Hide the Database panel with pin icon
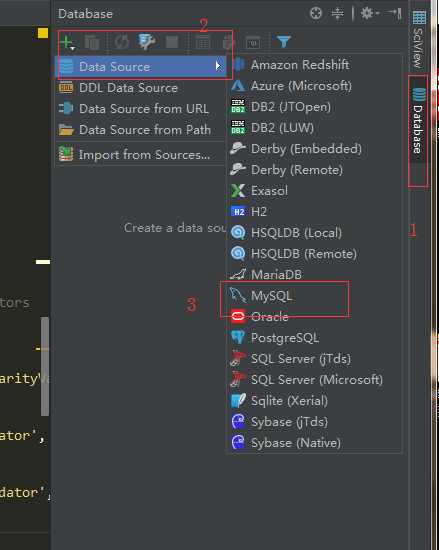The width and height of the screenshot is (439, 550). pos(395,13)
